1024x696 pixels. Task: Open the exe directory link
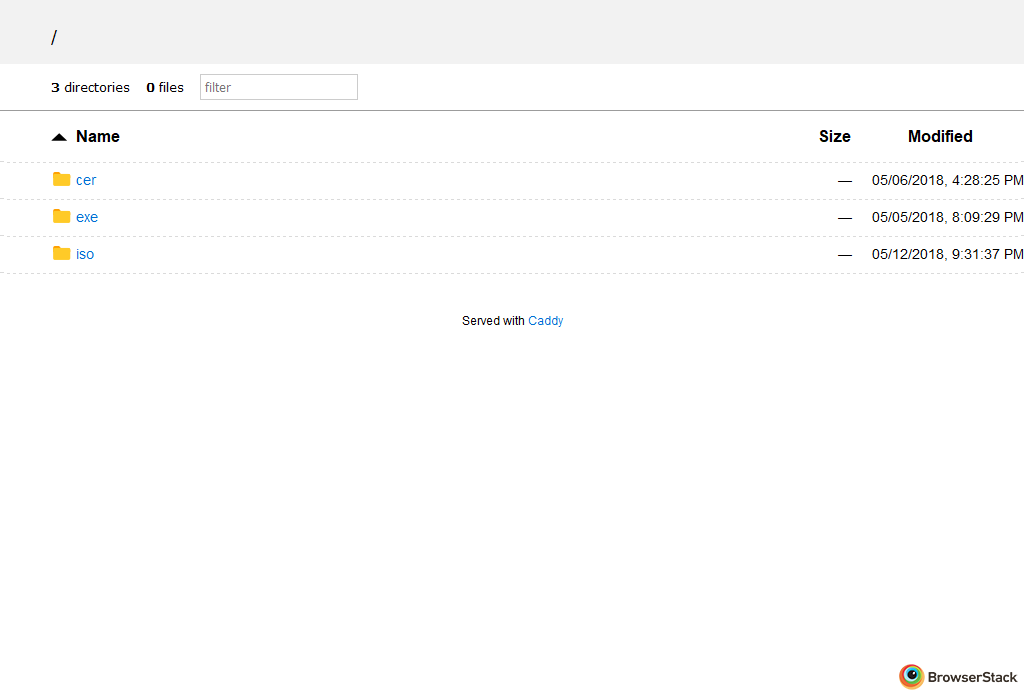click(x=87, y=217)
